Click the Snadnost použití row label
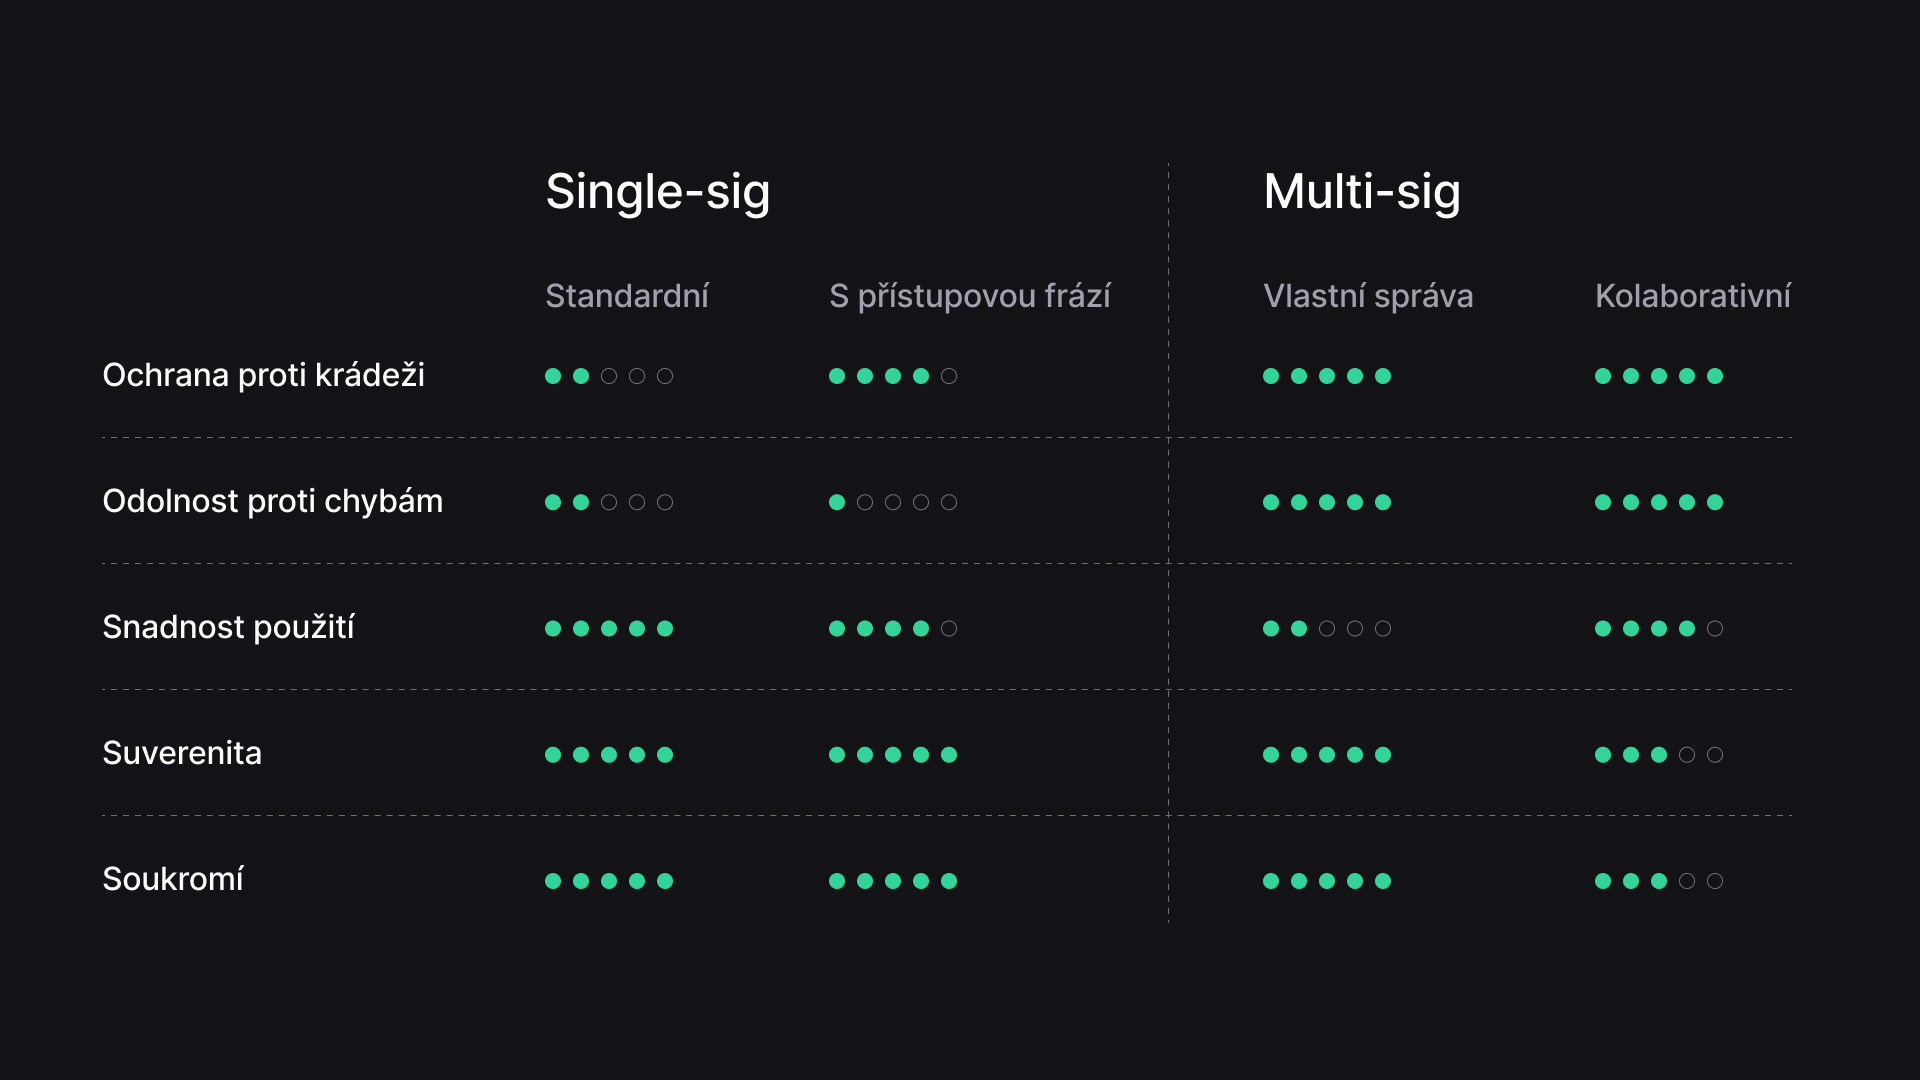 coord(229,627)
